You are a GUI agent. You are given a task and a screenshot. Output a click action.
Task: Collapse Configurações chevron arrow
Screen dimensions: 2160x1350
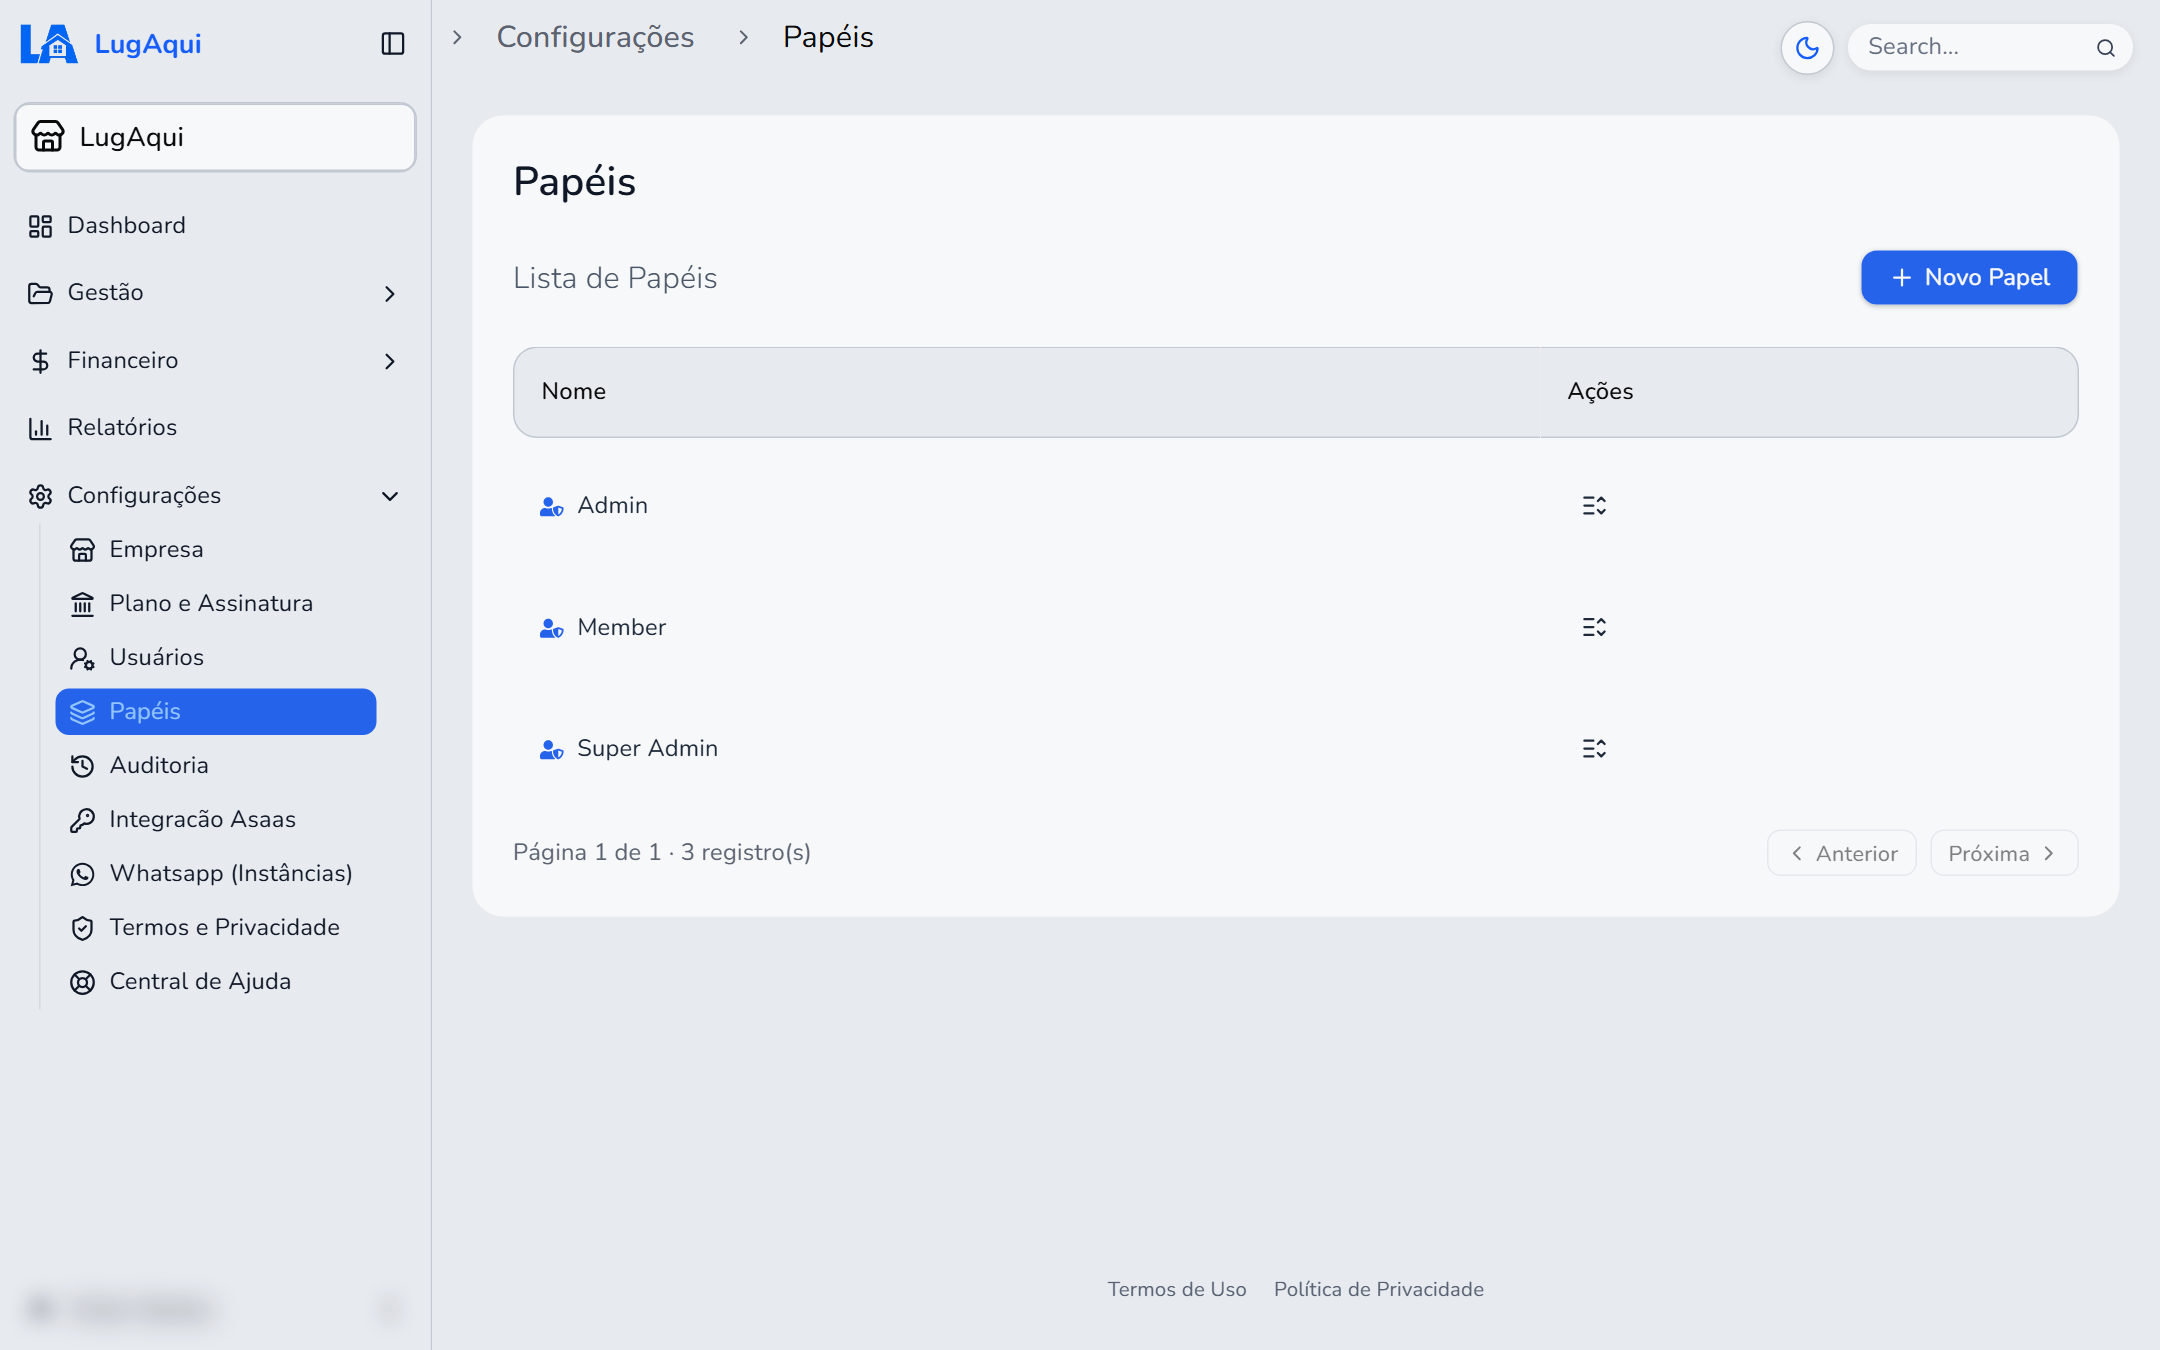click(390, 496)
